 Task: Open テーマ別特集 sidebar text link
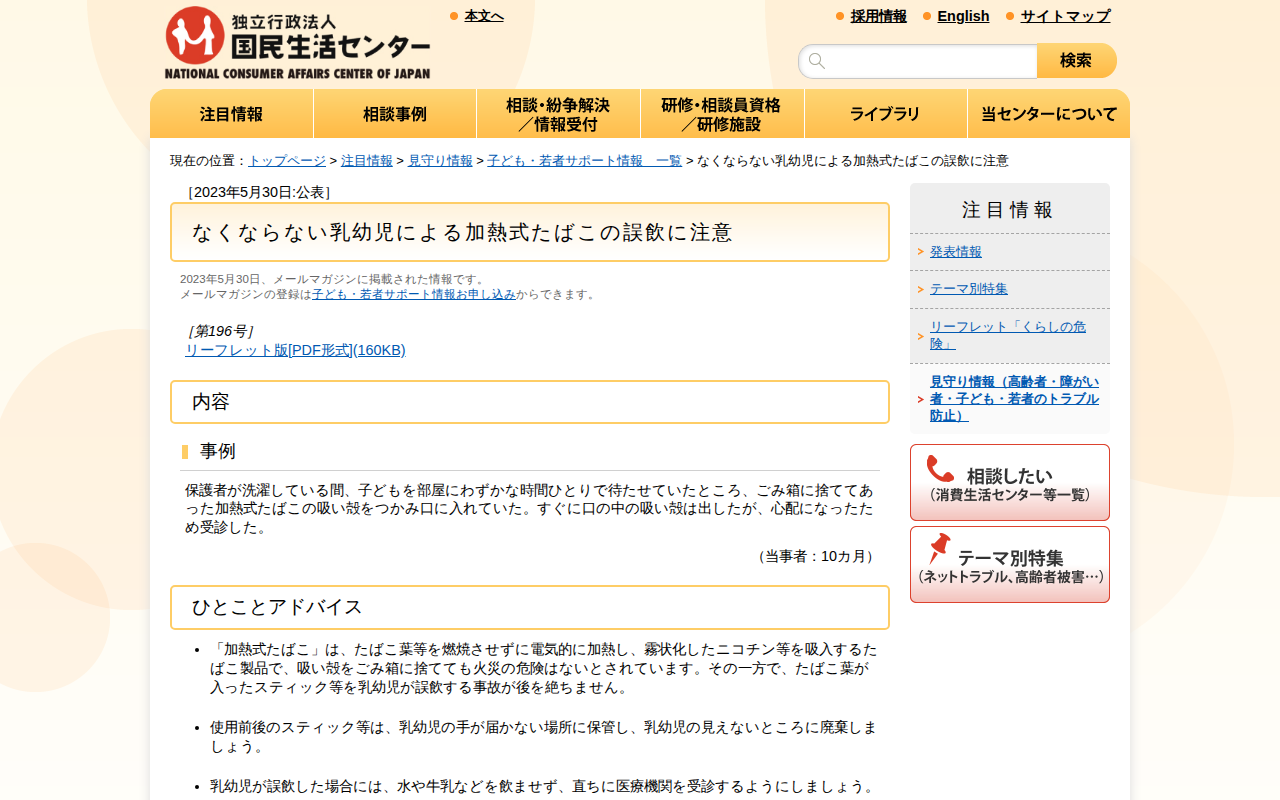click(x=969, y=289)
